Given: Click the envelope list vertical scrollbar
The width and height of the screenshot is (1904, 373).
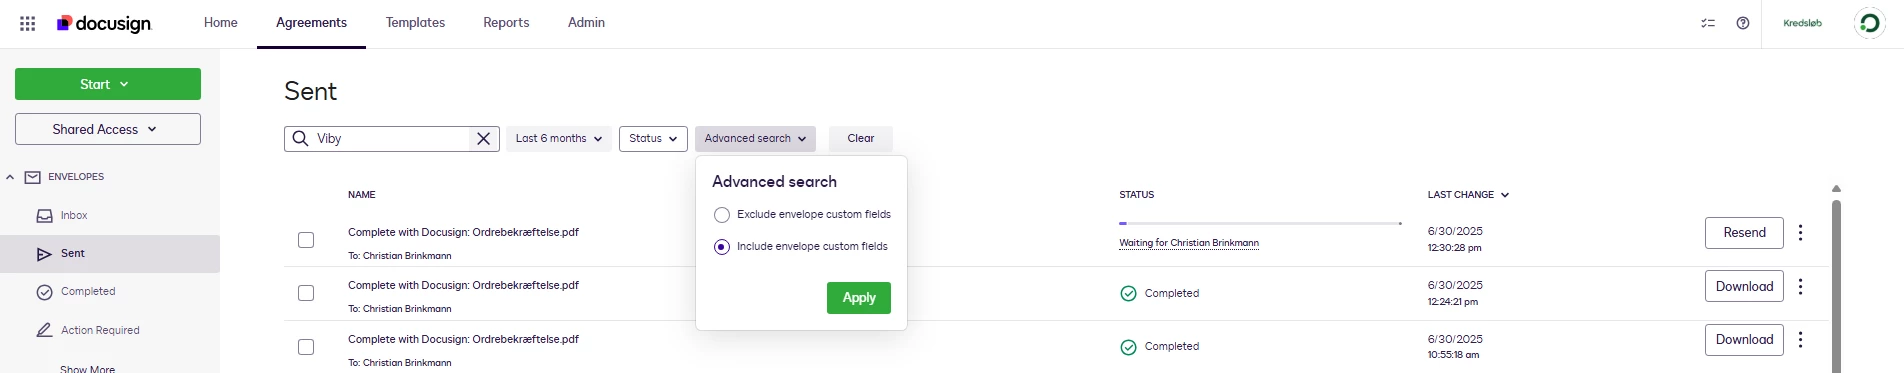Looking at the screenshot, I should 1836,285.
